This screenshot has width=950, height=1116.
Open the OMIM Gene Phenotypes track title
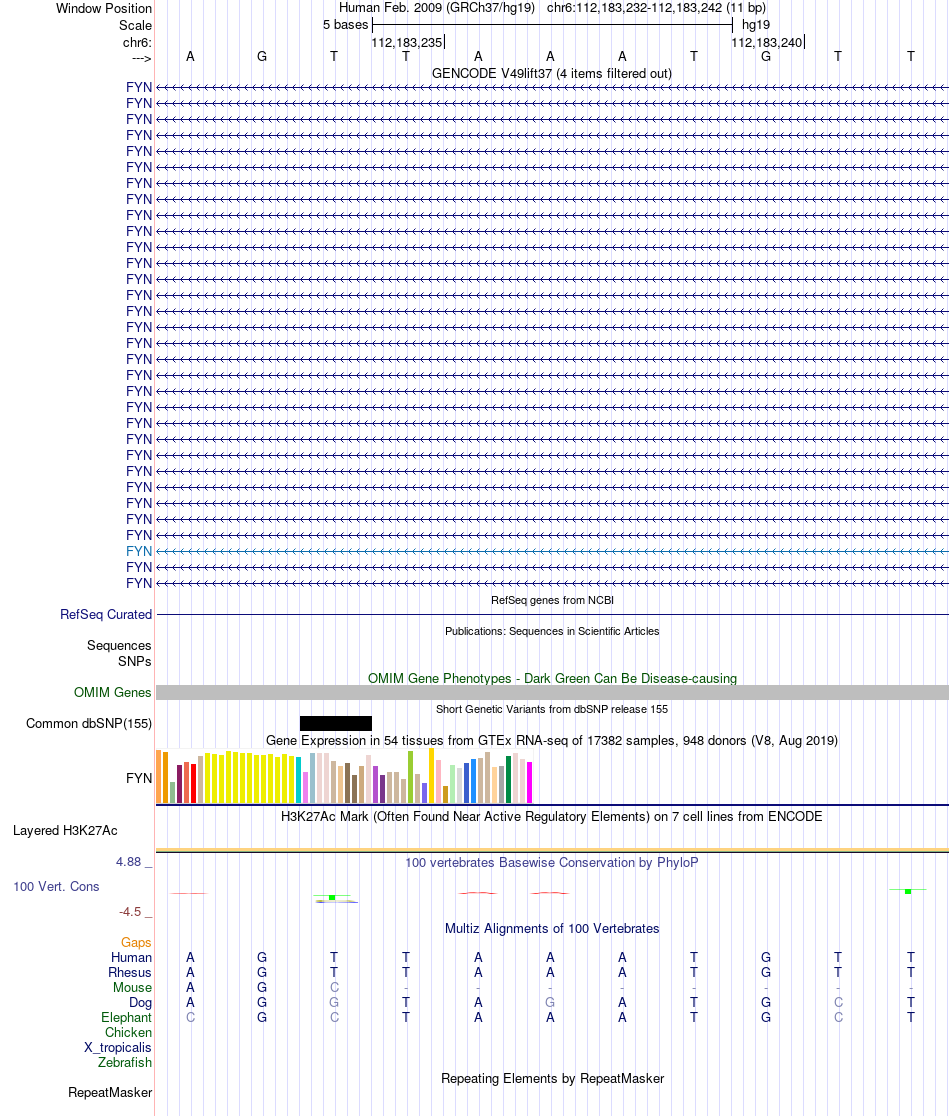pos(552,678)
